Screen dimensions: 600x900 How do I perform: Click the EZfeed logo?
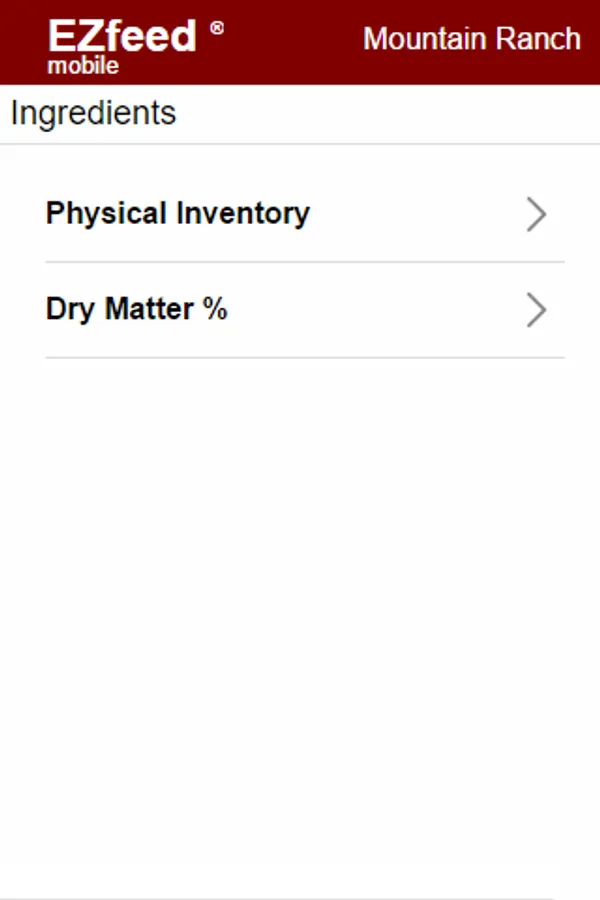point(122,38)
